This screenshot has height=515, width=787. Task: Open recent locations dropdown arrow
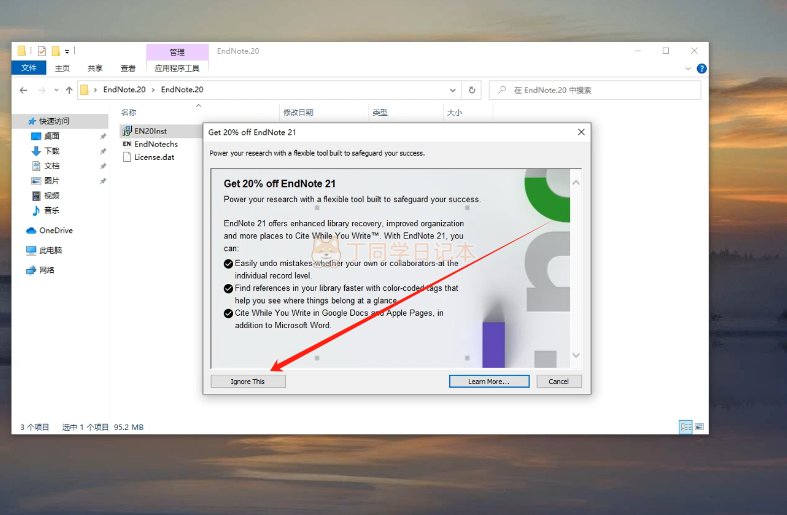pos(56,90)
